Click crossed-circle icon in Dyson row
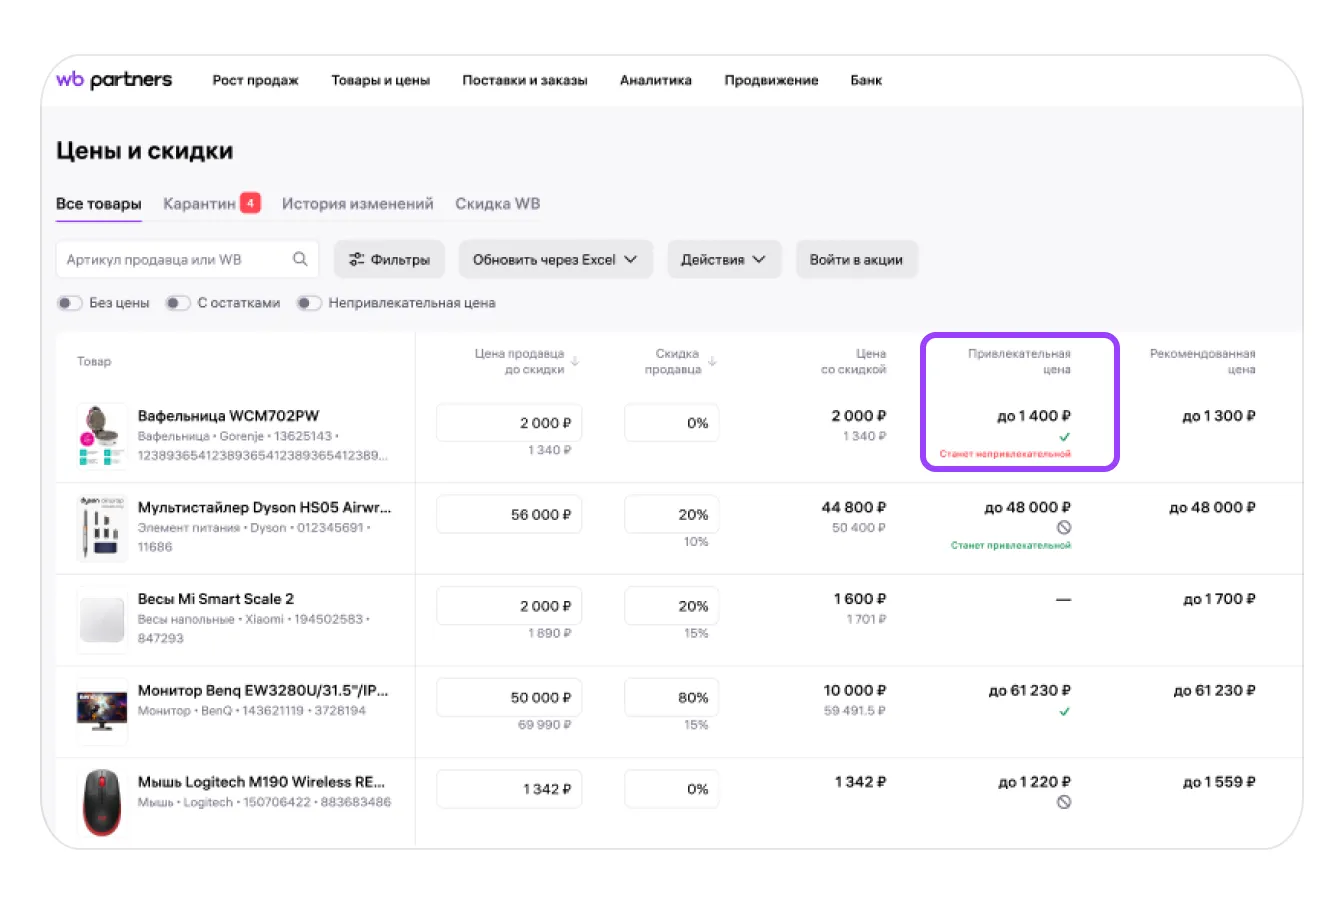 pos(1064,527)
